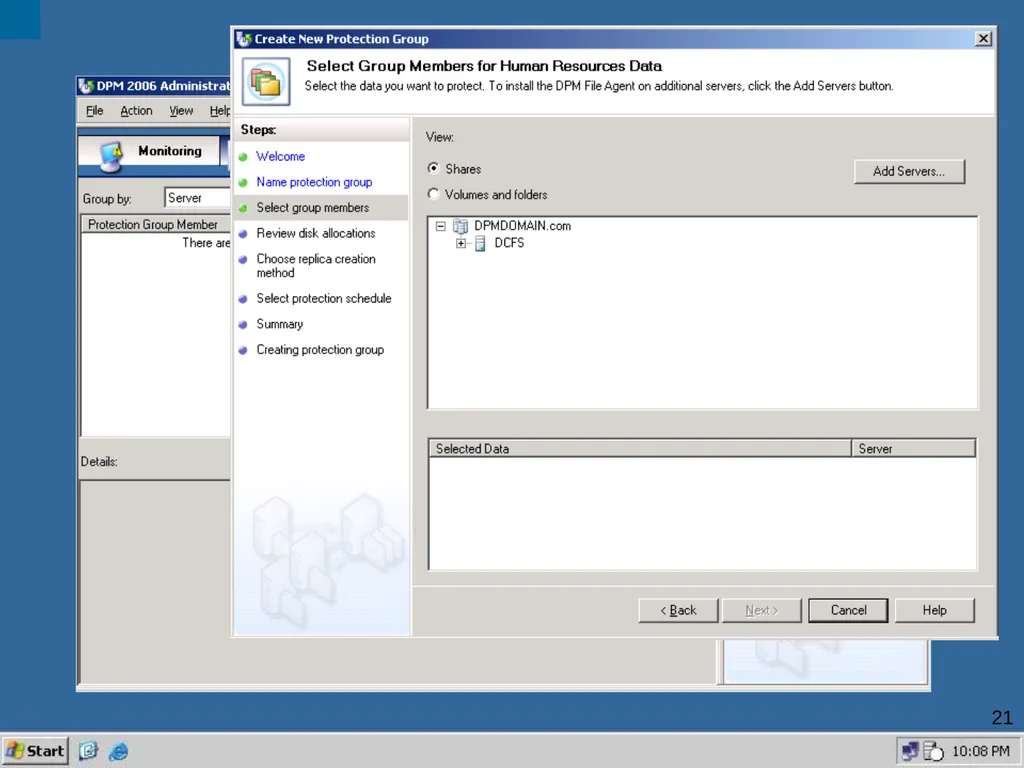Image resolution: width=1024 pixels, height=768 pixels.
Task: Click the 'Summary' step text
Action: [280, 324]
